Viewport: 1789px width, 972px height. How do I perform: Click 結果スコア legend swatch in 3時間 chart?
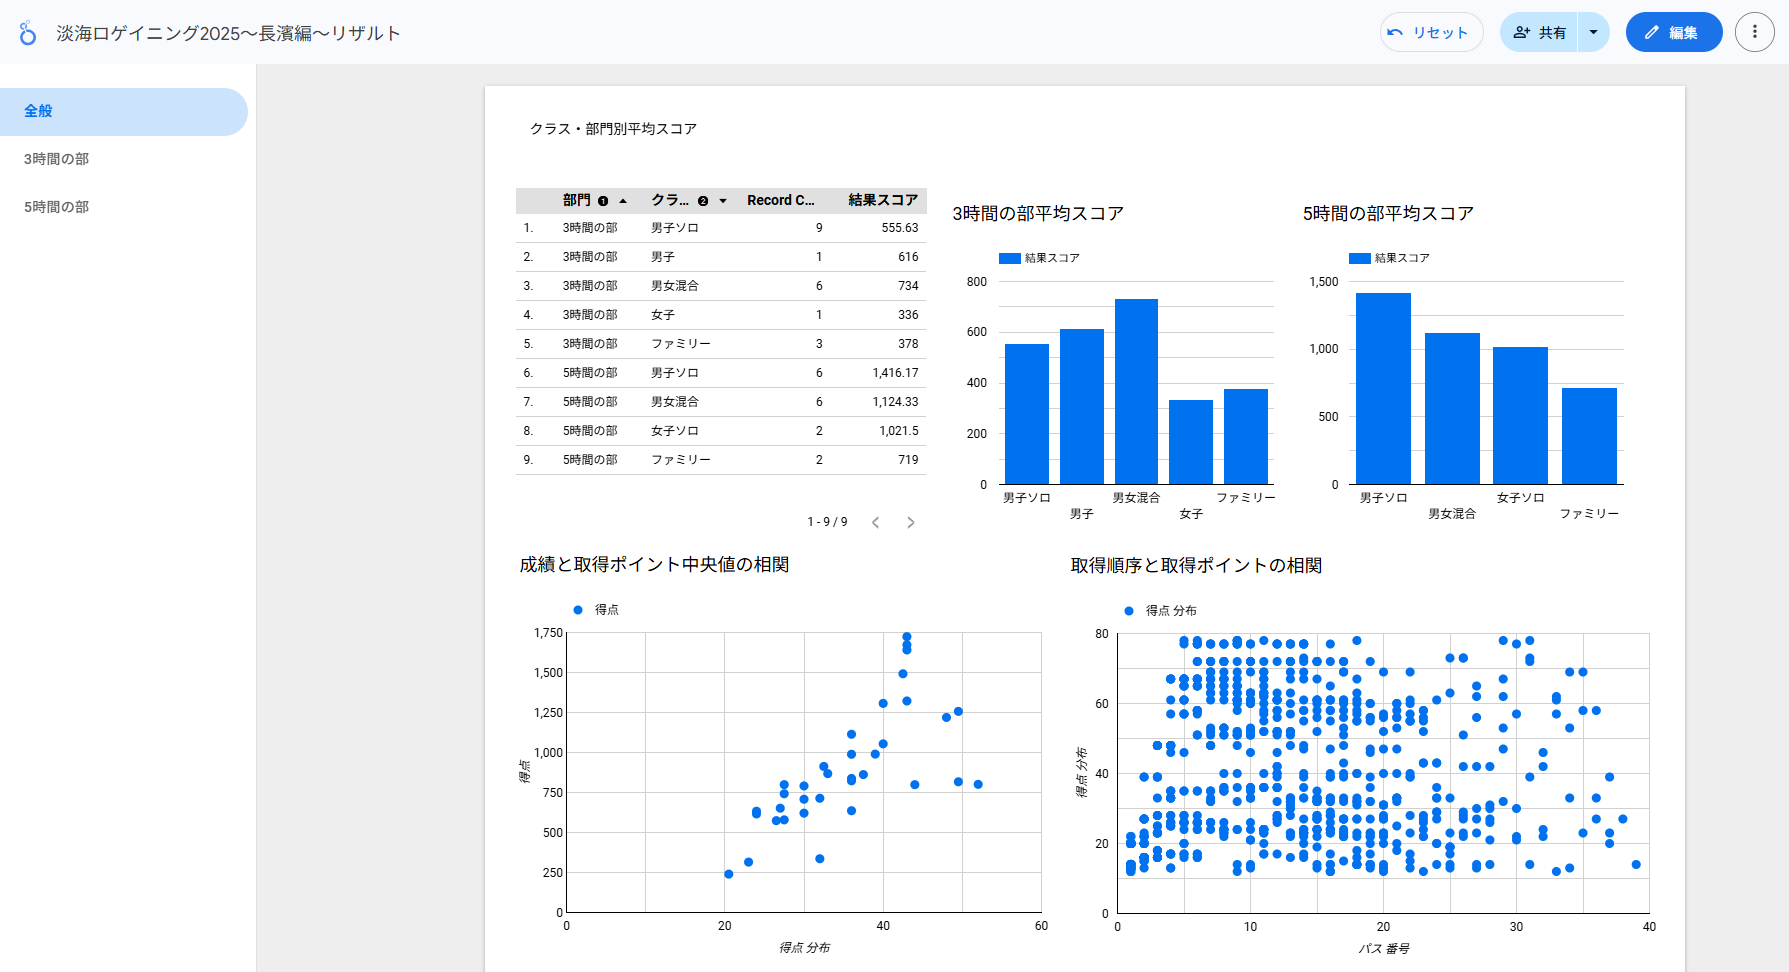coord(1009,258)
